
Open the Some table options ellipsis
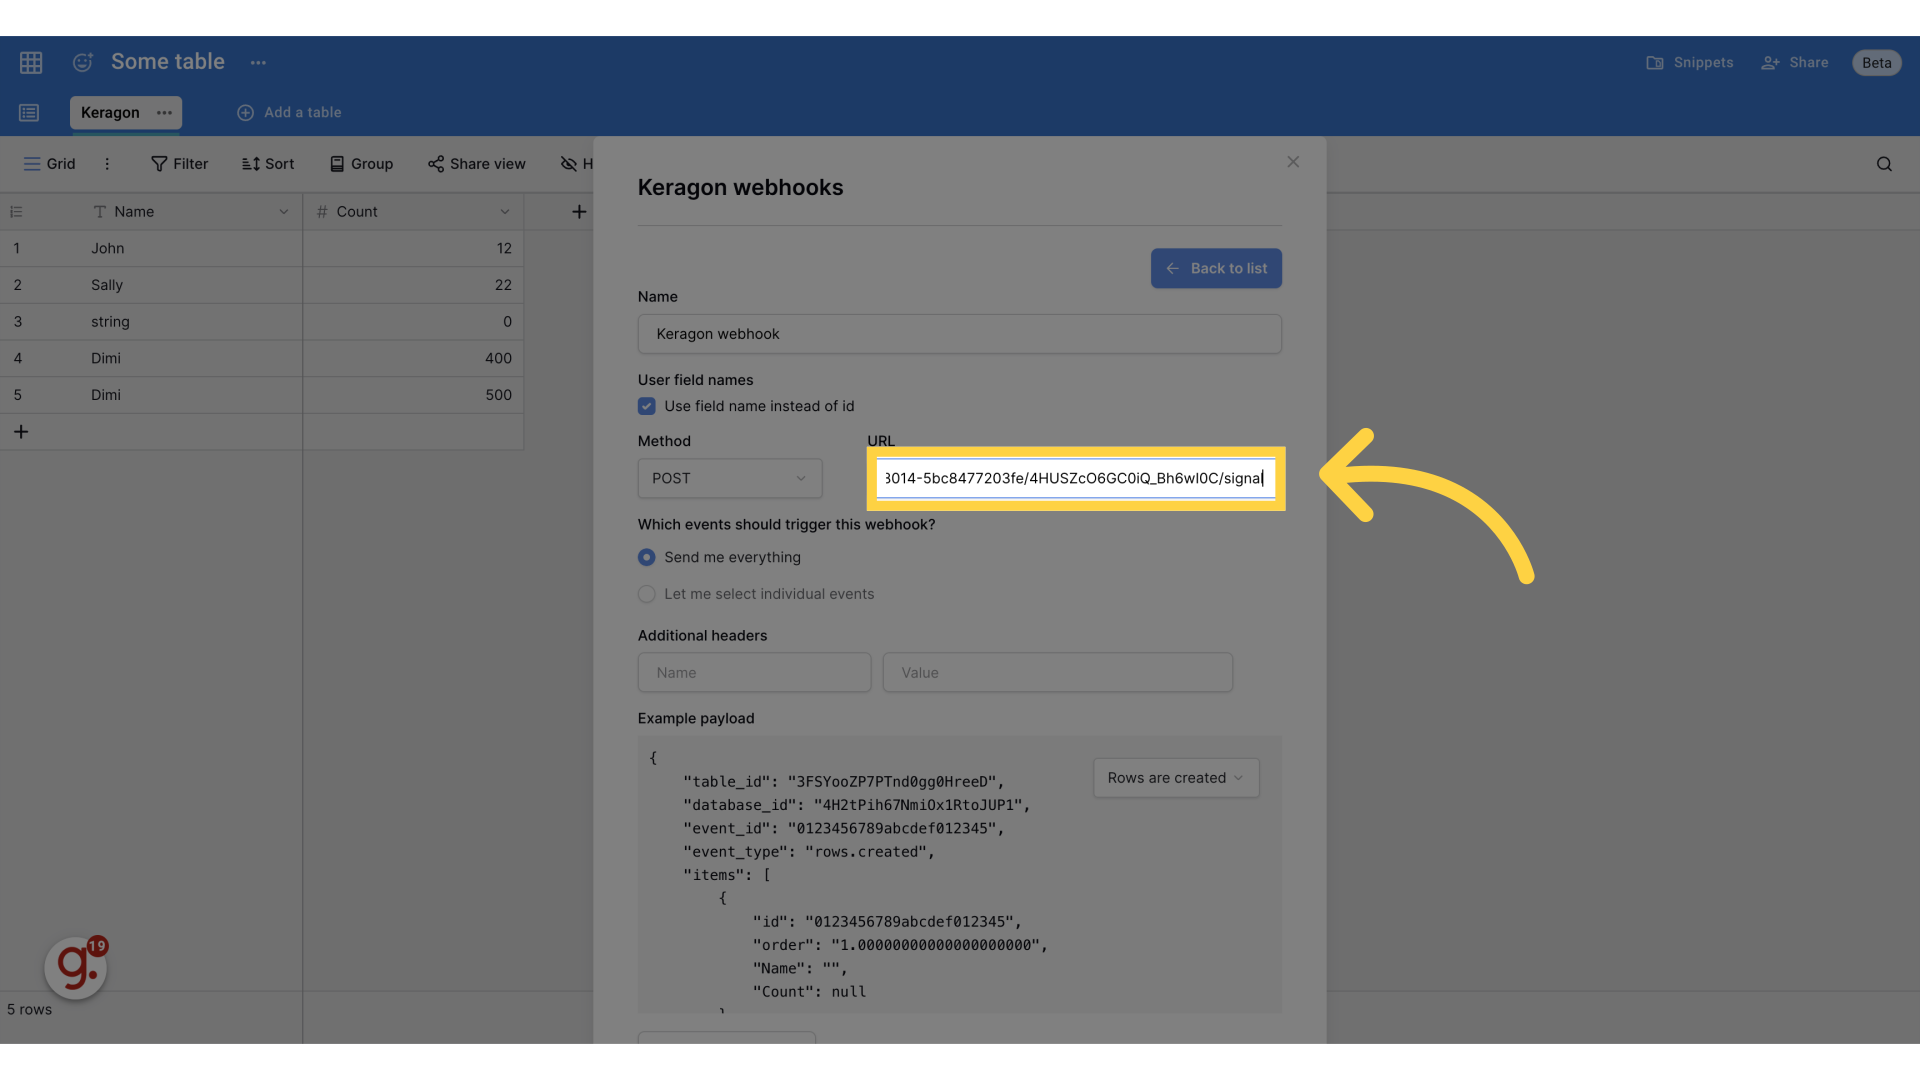coord(258,62)
